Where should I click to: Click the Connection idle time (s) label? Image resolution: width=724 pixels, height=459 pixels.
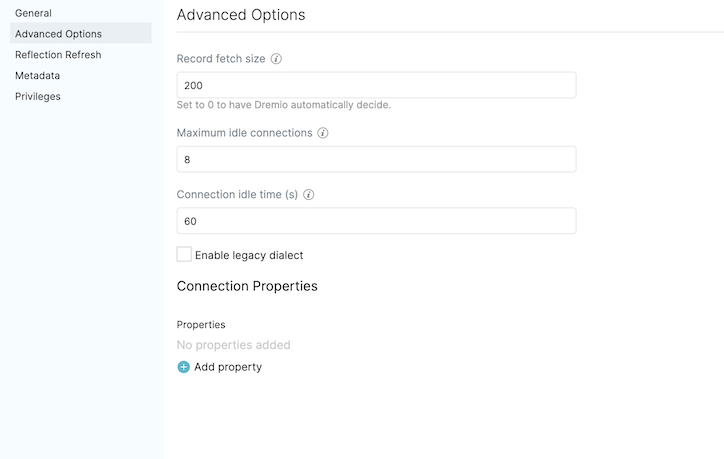point(237,195)
